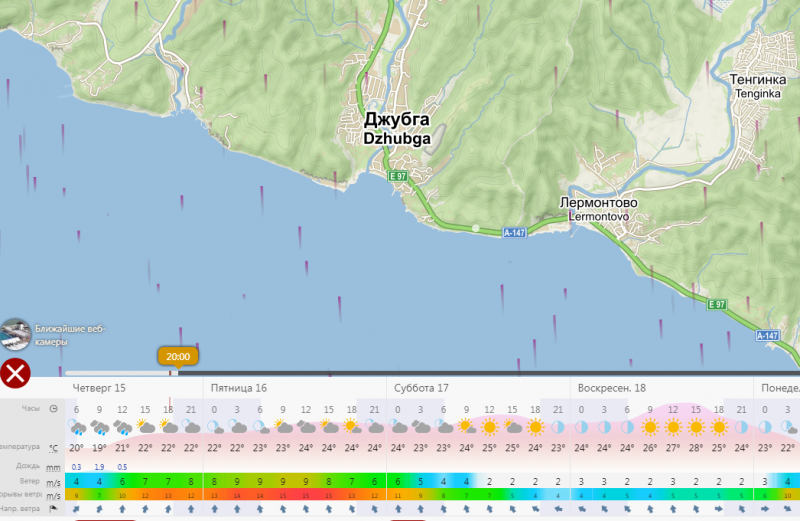Open the nearest webcams thumbnail
This screenshot has width=800, height=521.
15,333
